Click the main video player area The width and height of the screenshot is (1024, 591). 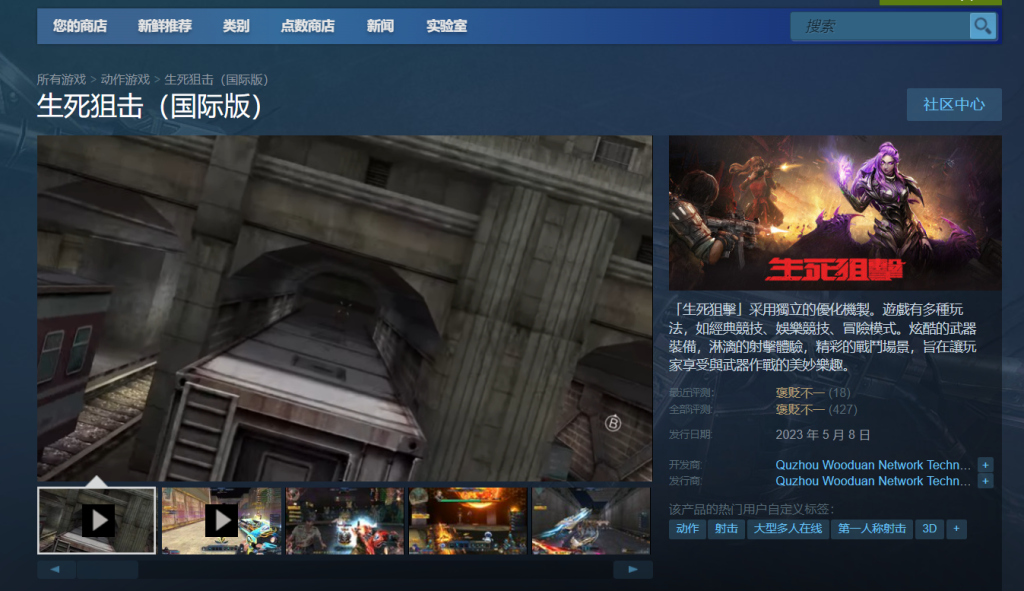(345, 308)
